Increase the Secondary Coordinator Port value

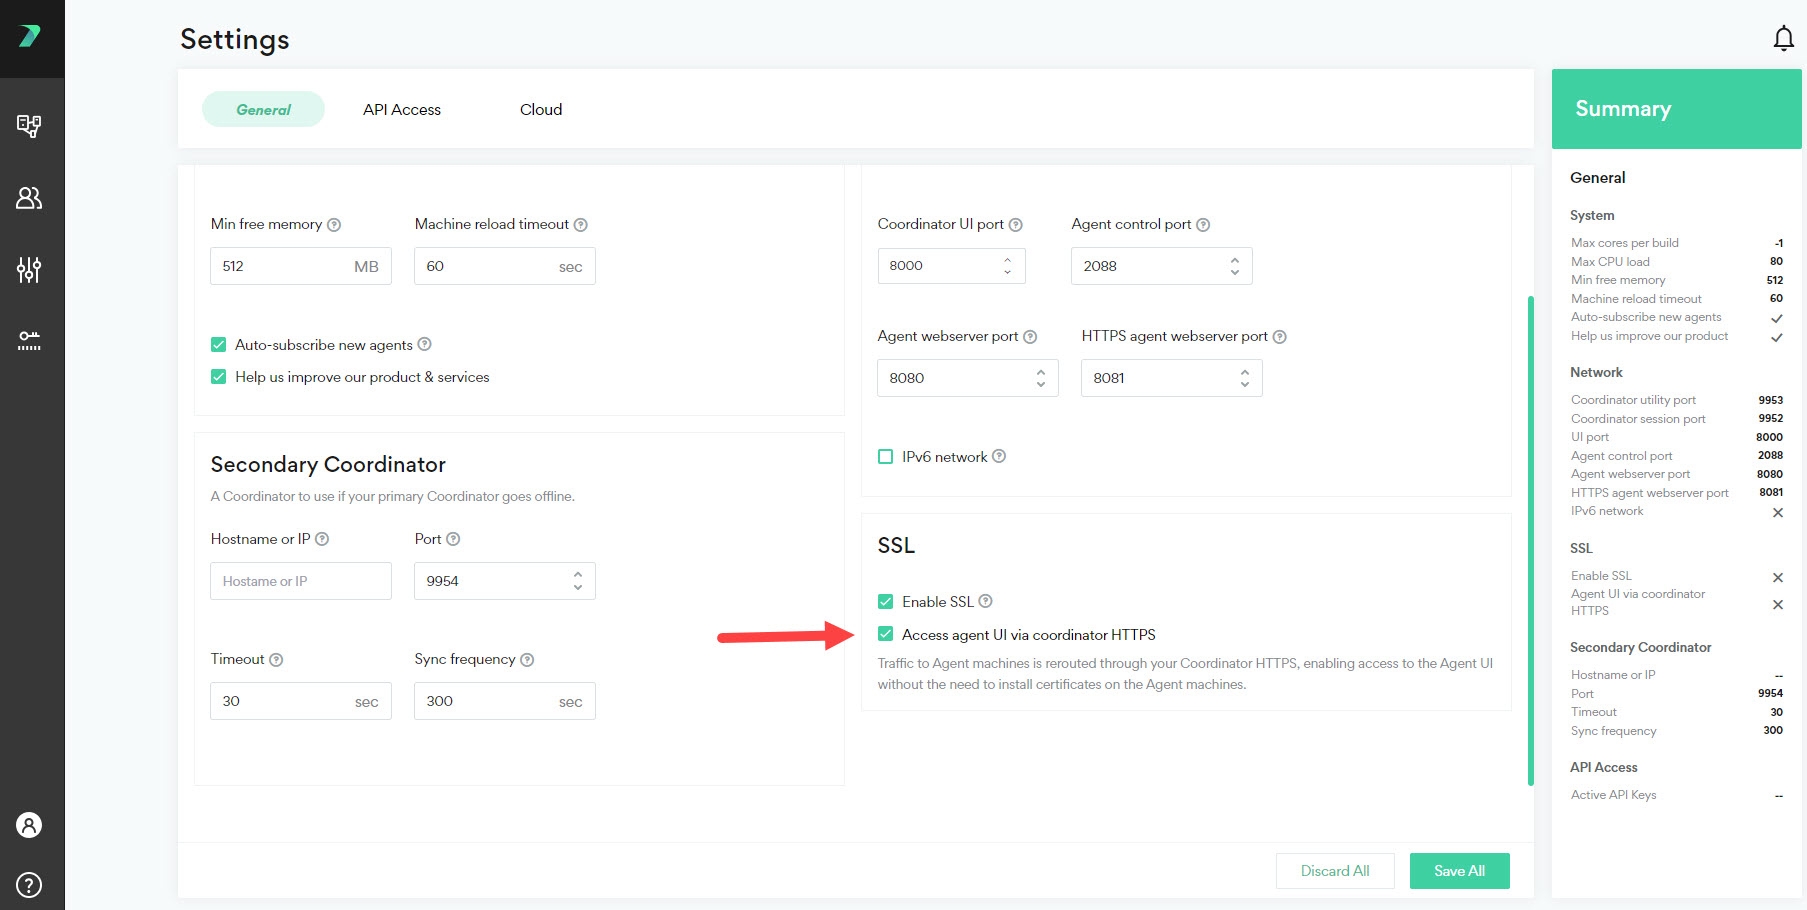[578, 575]
